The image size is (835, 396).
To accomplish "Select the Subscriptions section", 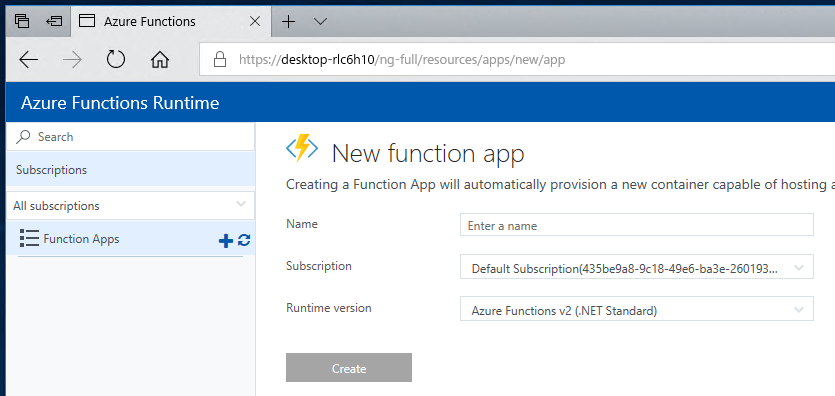I will pos(130,170).
